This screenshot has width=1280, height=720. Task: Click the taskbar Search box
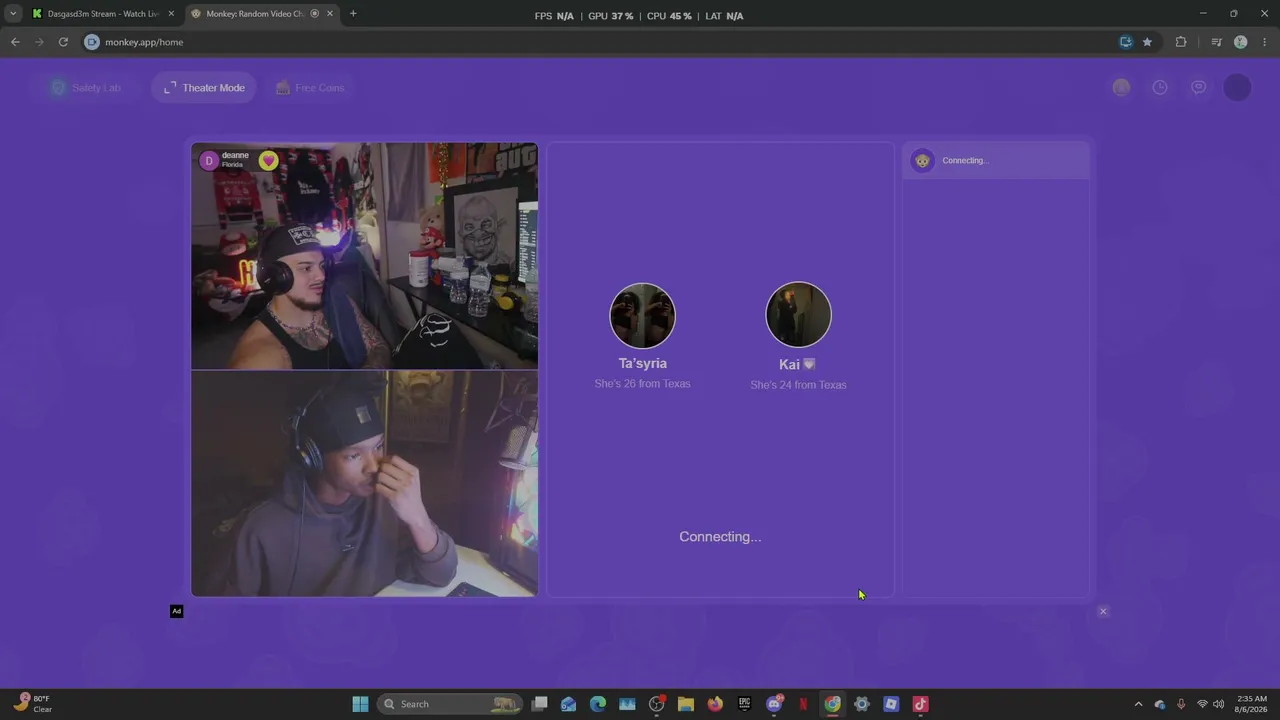point(451,704)
